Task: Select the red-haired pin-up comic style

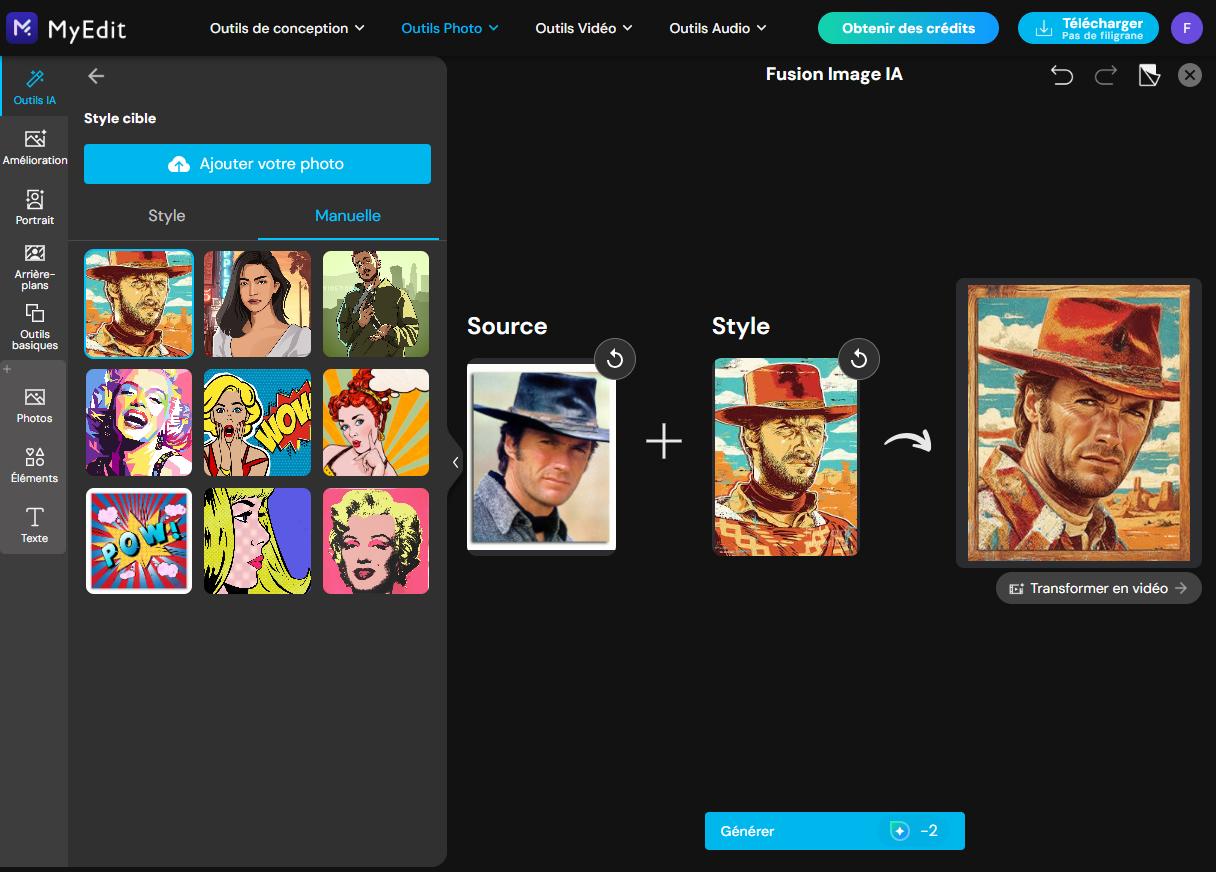Action: [376, 422]
